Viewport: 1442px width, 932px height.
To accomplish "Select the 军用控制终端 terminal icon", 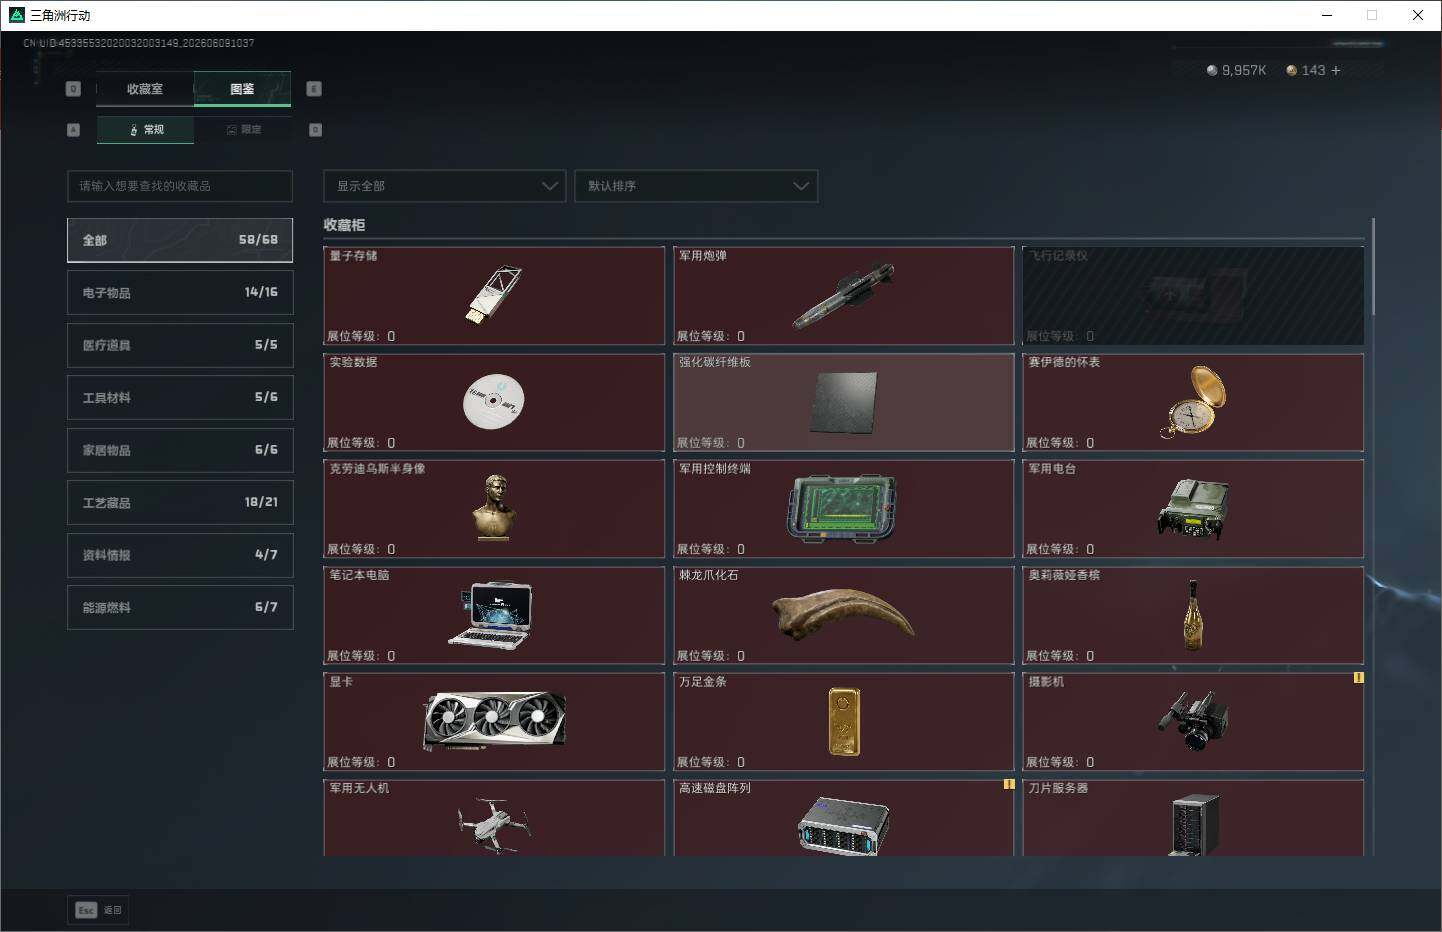I will [x=843, y=508].
